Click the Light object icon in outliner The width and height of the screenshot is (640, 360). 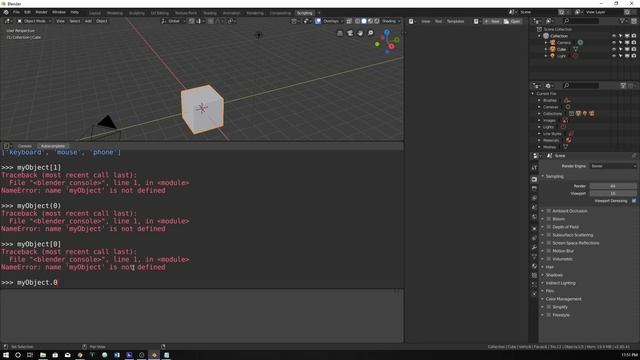pos(553,56)
